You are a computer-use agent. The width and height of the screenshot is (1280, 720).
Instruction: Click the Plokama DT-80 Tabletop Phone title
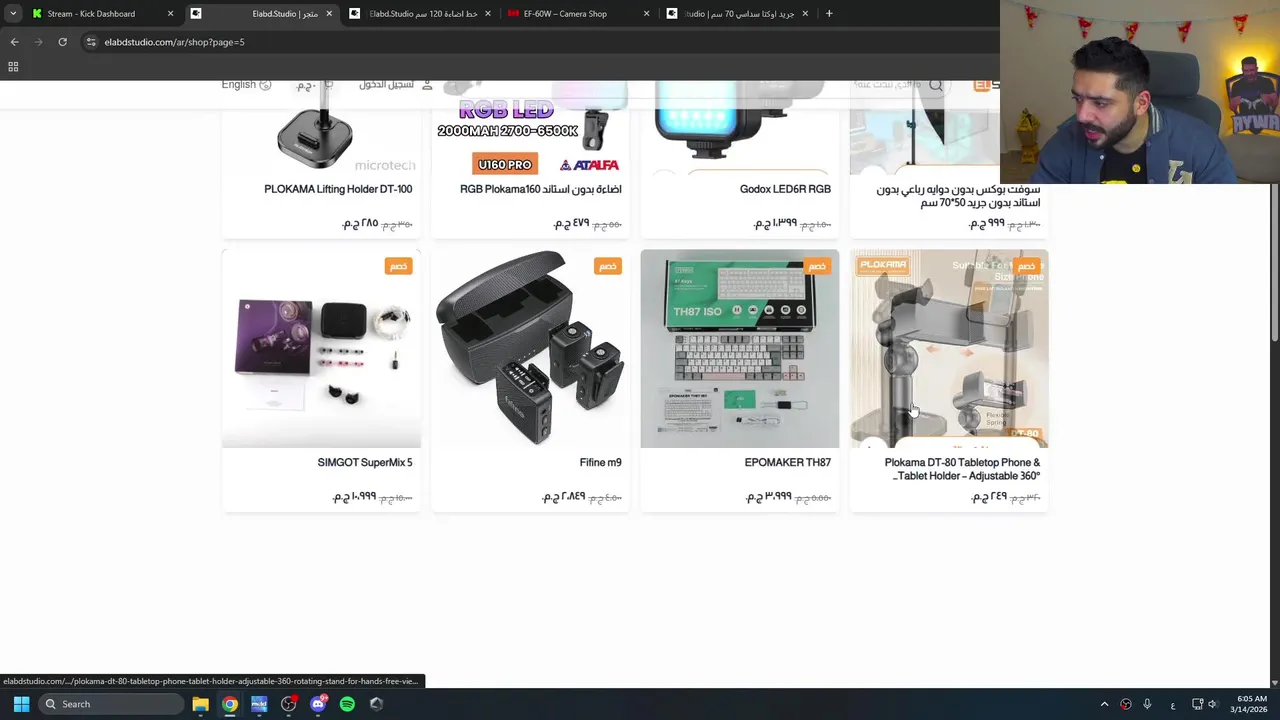pyautogui.click(x=962, y=469)
